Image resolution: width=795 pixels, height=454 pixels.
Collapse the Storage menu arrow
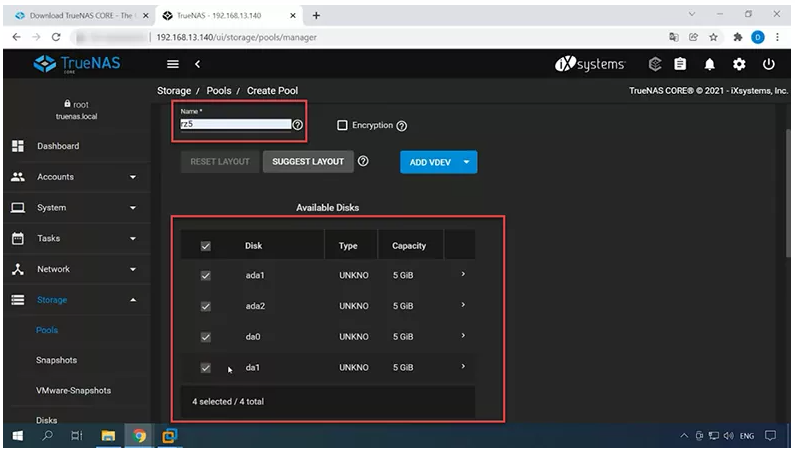point(133,300)
